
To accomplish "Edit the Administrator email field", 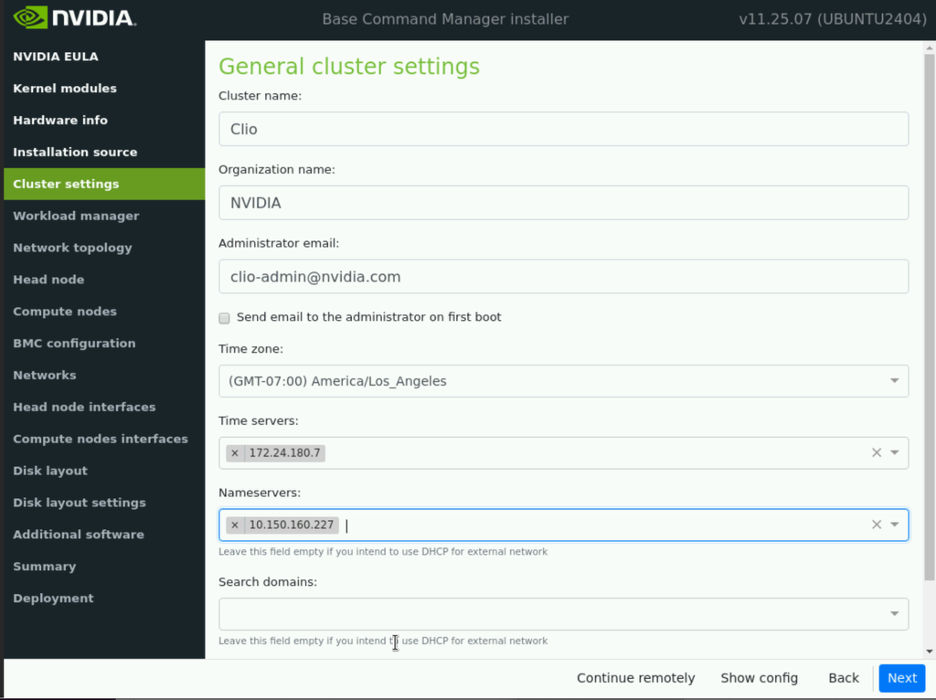I will [x=564, y=276].
